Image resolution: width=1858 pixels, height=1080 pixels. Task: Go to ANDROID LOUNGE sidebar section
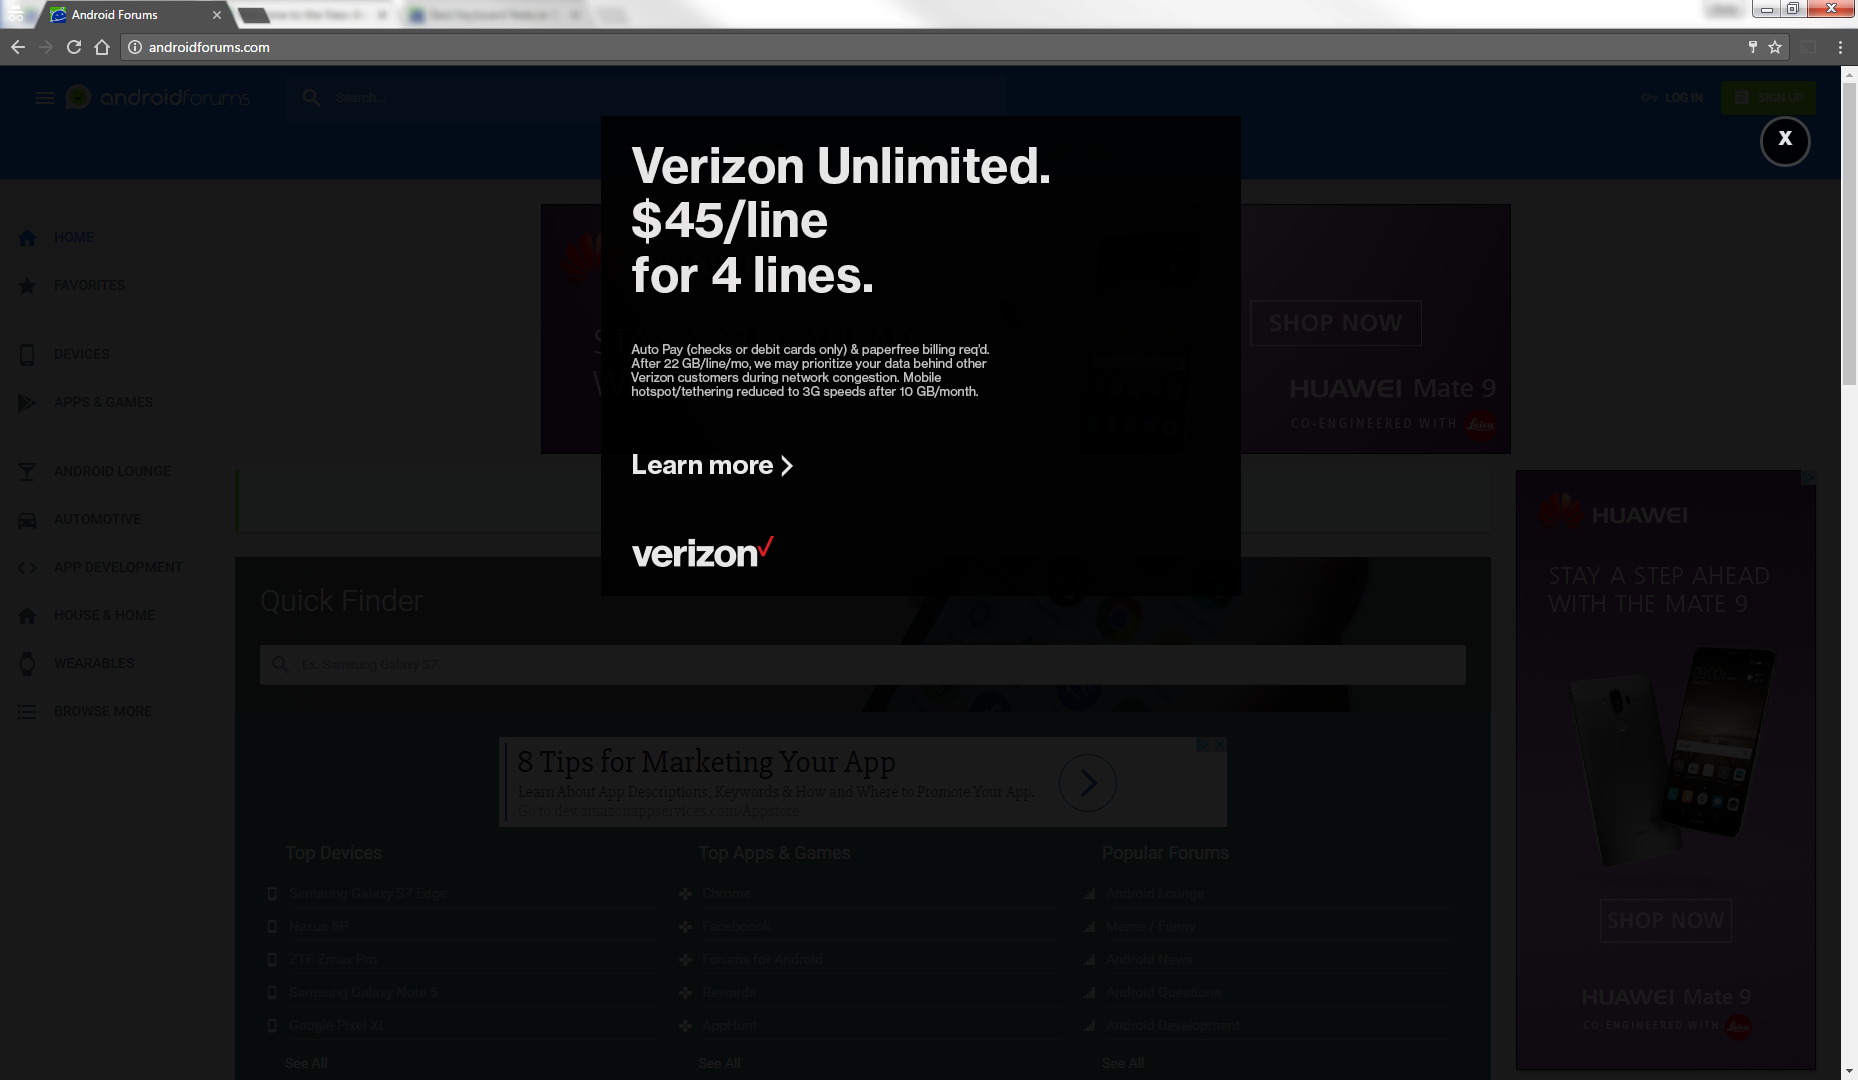tap(112, 471)
